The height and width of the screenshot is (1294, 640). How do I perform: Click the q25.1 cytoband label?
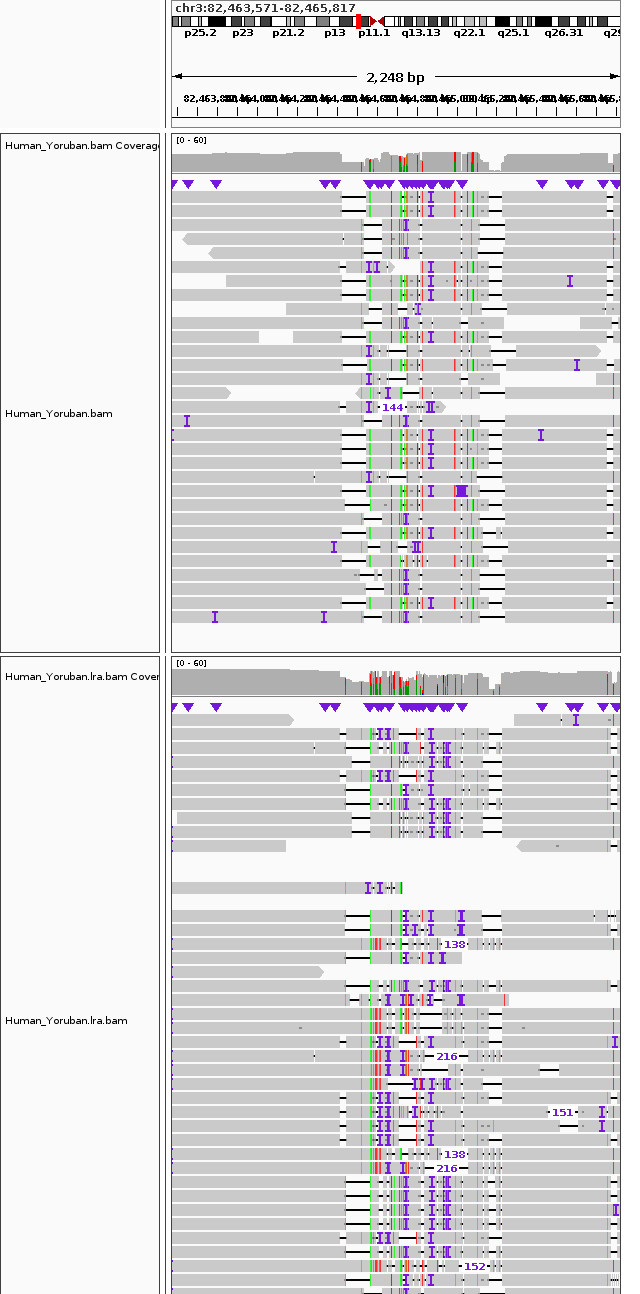click(513, 33)
